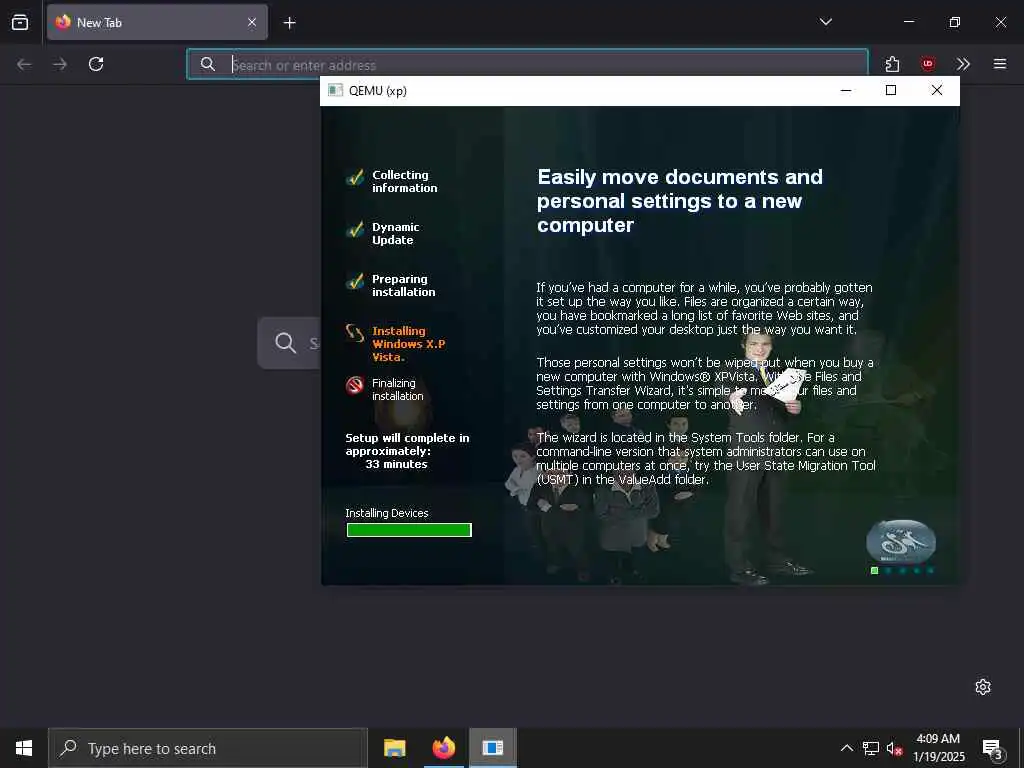Open the clock showing 4:09 AM
The height and width of the screenshot is (768, 1024).
tap(938, 748)
